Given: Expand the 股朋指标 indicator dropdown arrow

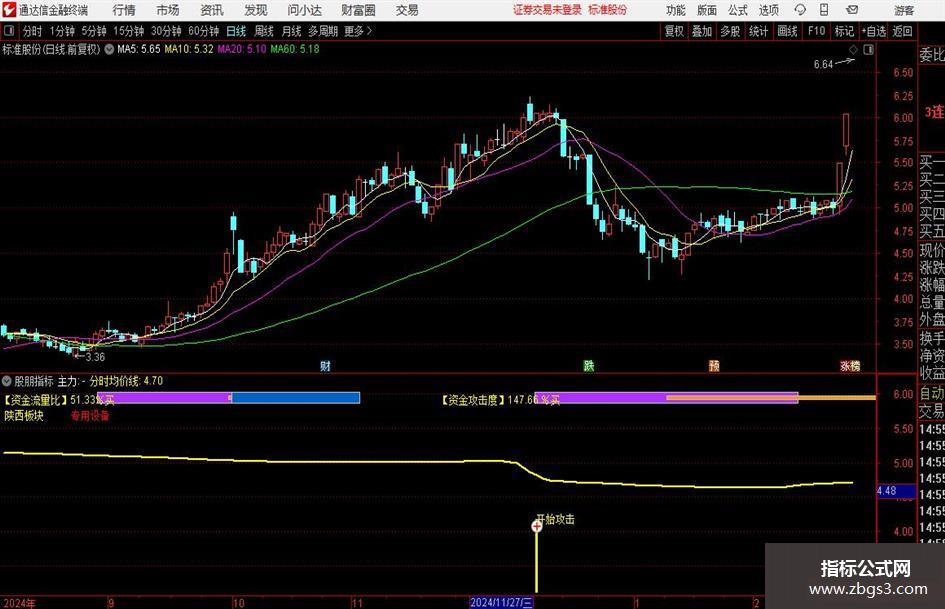Looking at the screenshot, I should point(7,381).
